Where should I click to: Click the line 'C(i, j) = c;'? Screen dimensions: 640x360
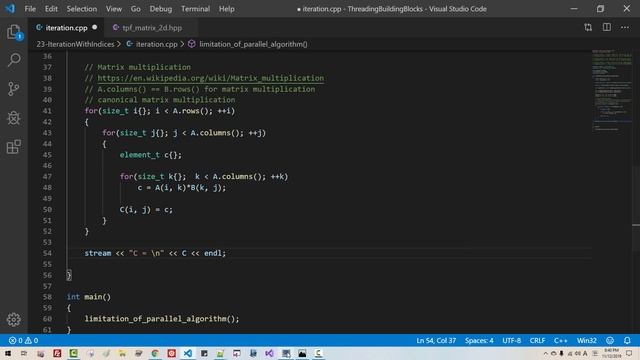tap(146, 209)
